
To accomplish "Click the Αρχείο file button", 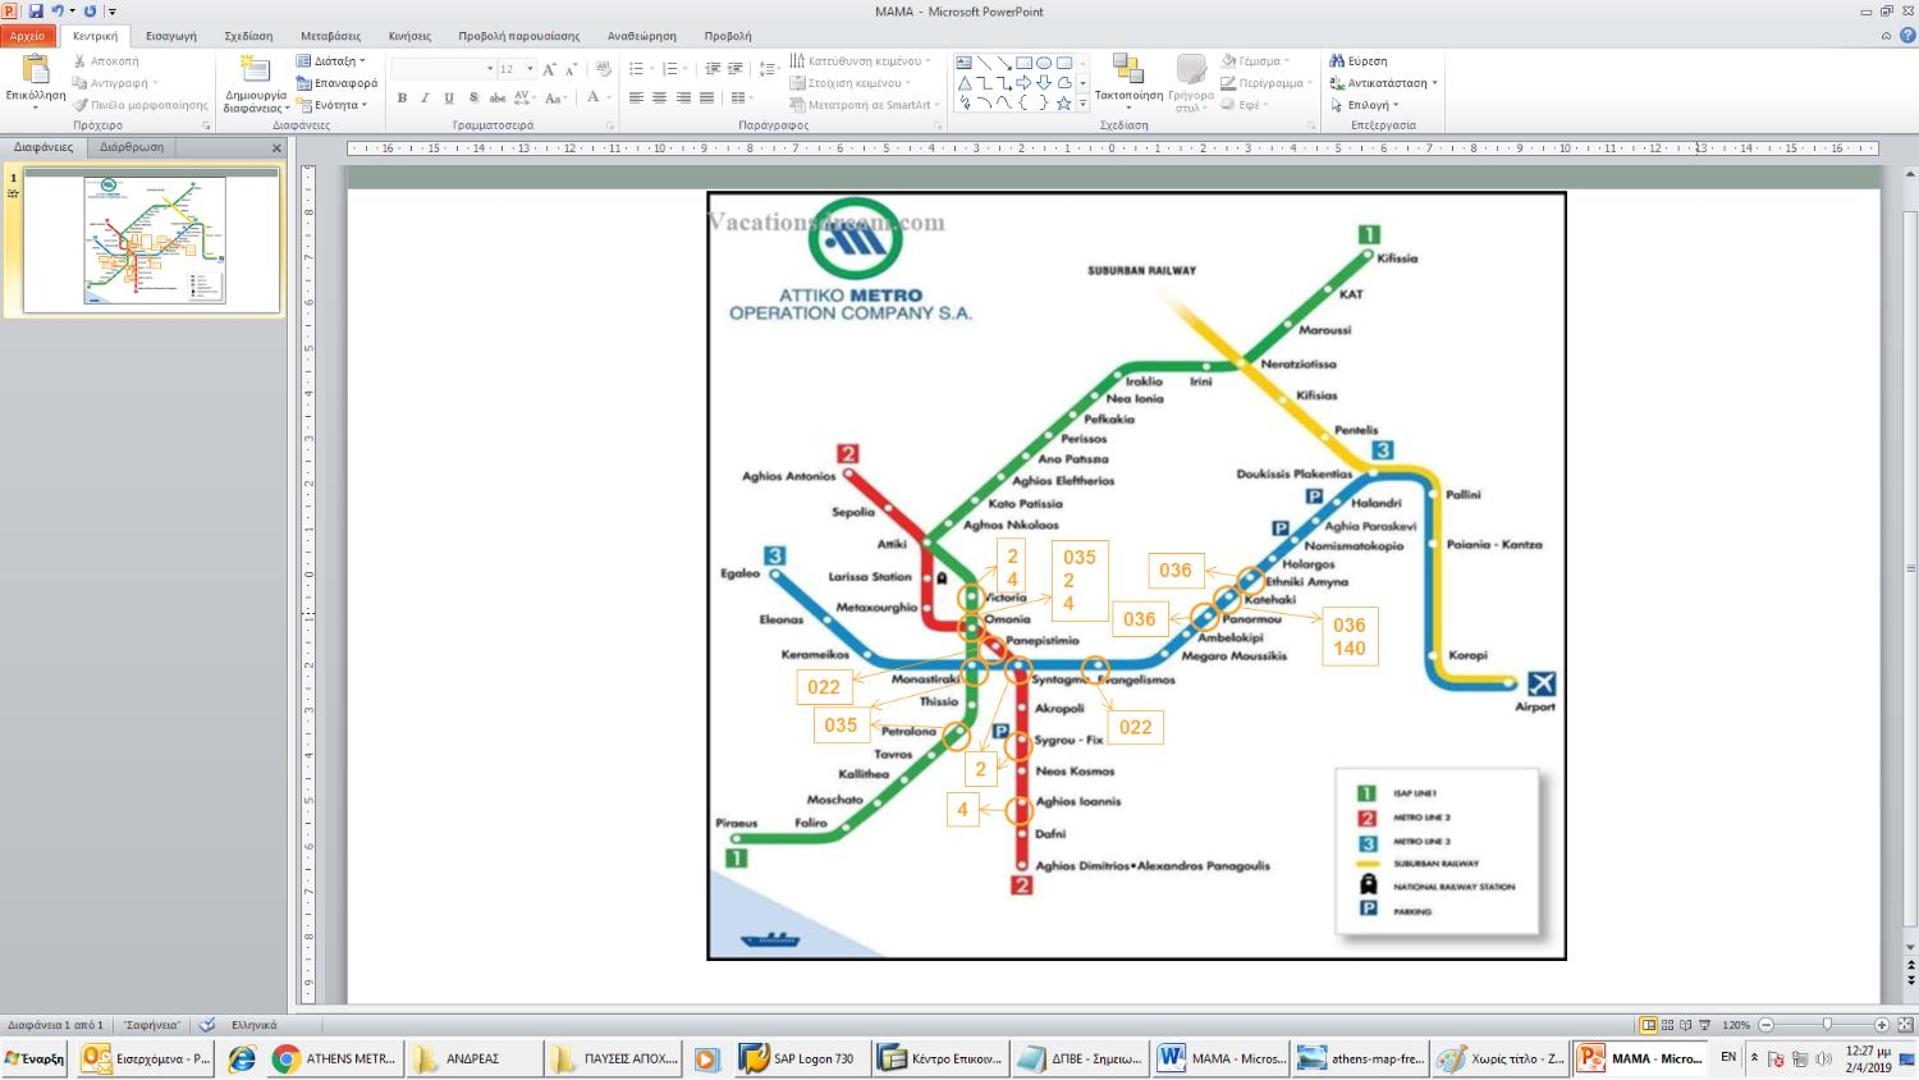I will [x=28, y=36].
